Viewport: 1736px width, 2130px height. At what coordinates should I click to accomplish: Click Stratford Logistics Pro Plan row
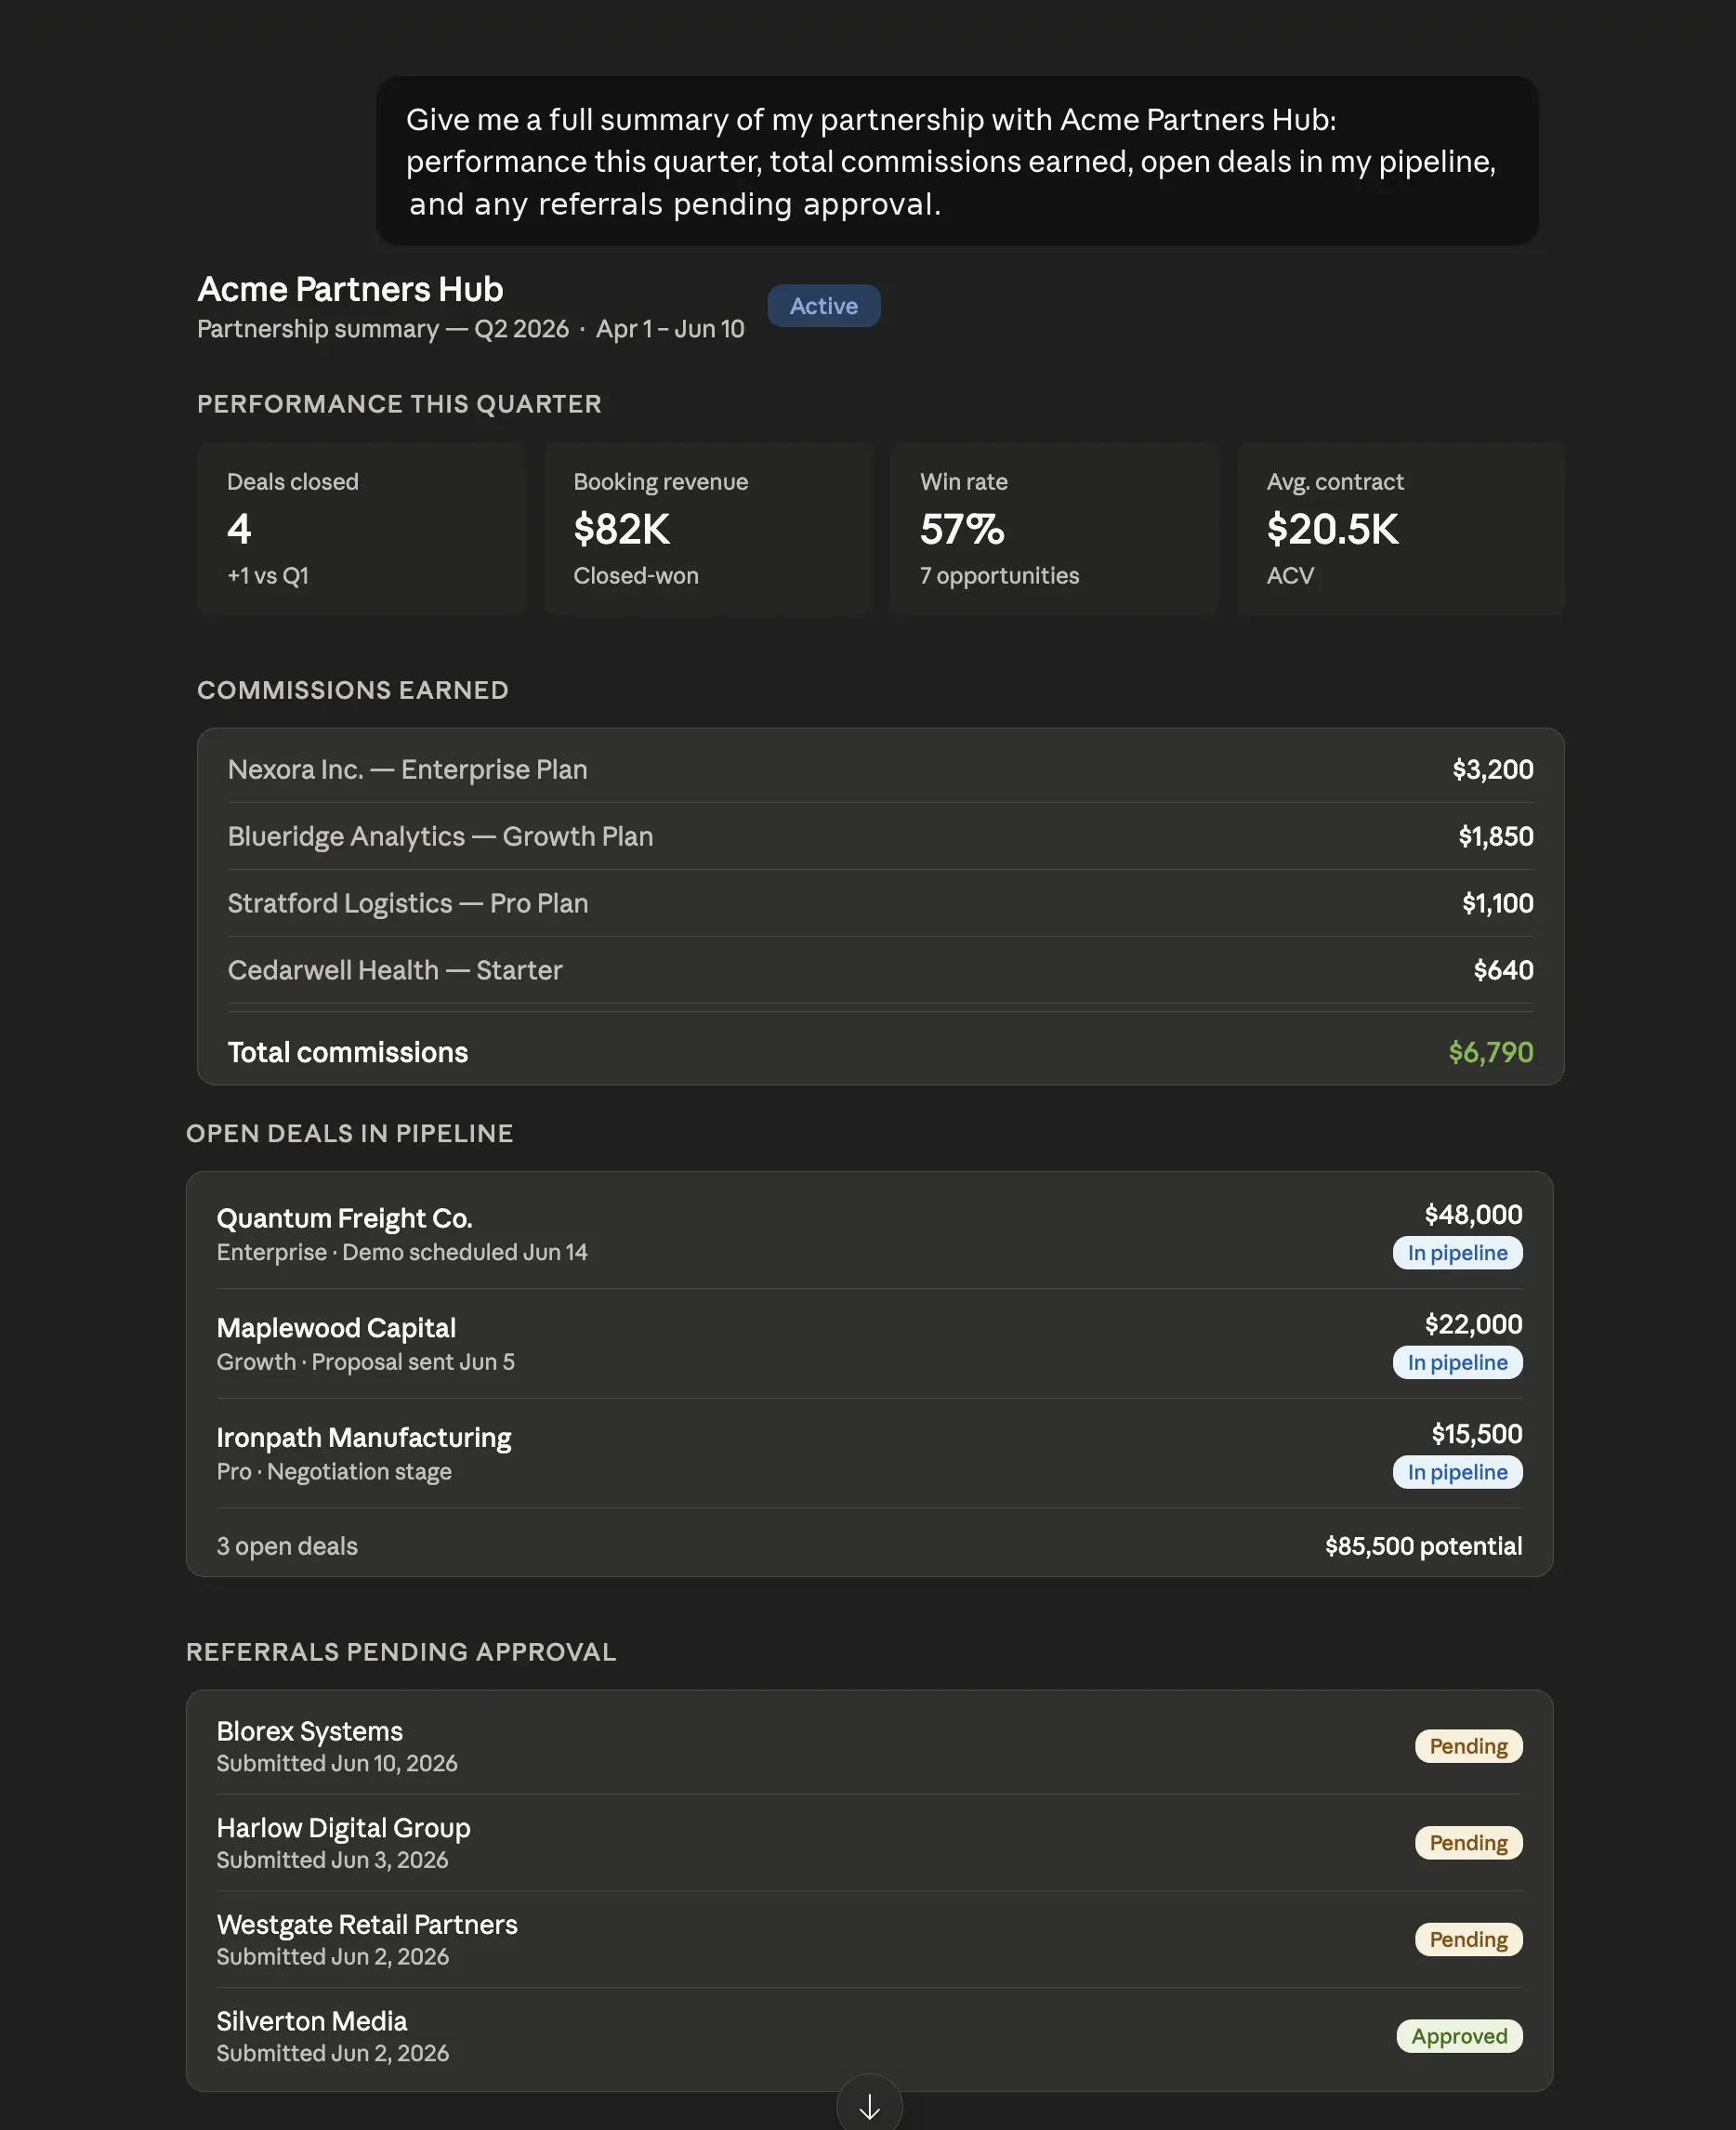point(880,903)
